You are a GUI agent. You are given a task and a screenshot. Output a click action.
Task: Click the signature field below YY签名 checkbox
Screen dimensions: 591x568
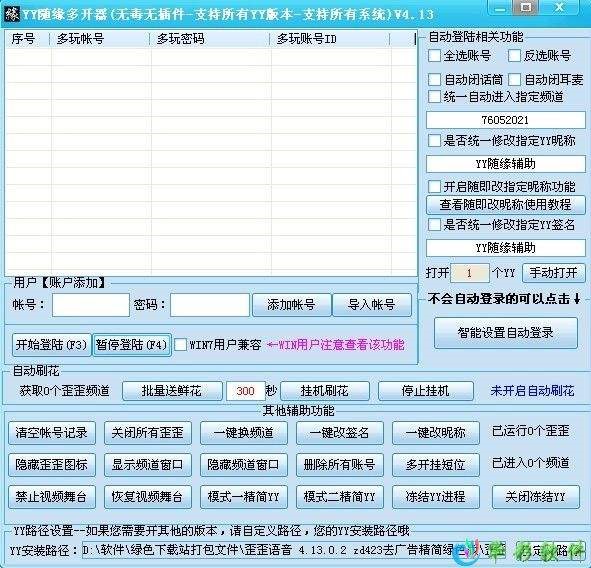pos(505,248)
